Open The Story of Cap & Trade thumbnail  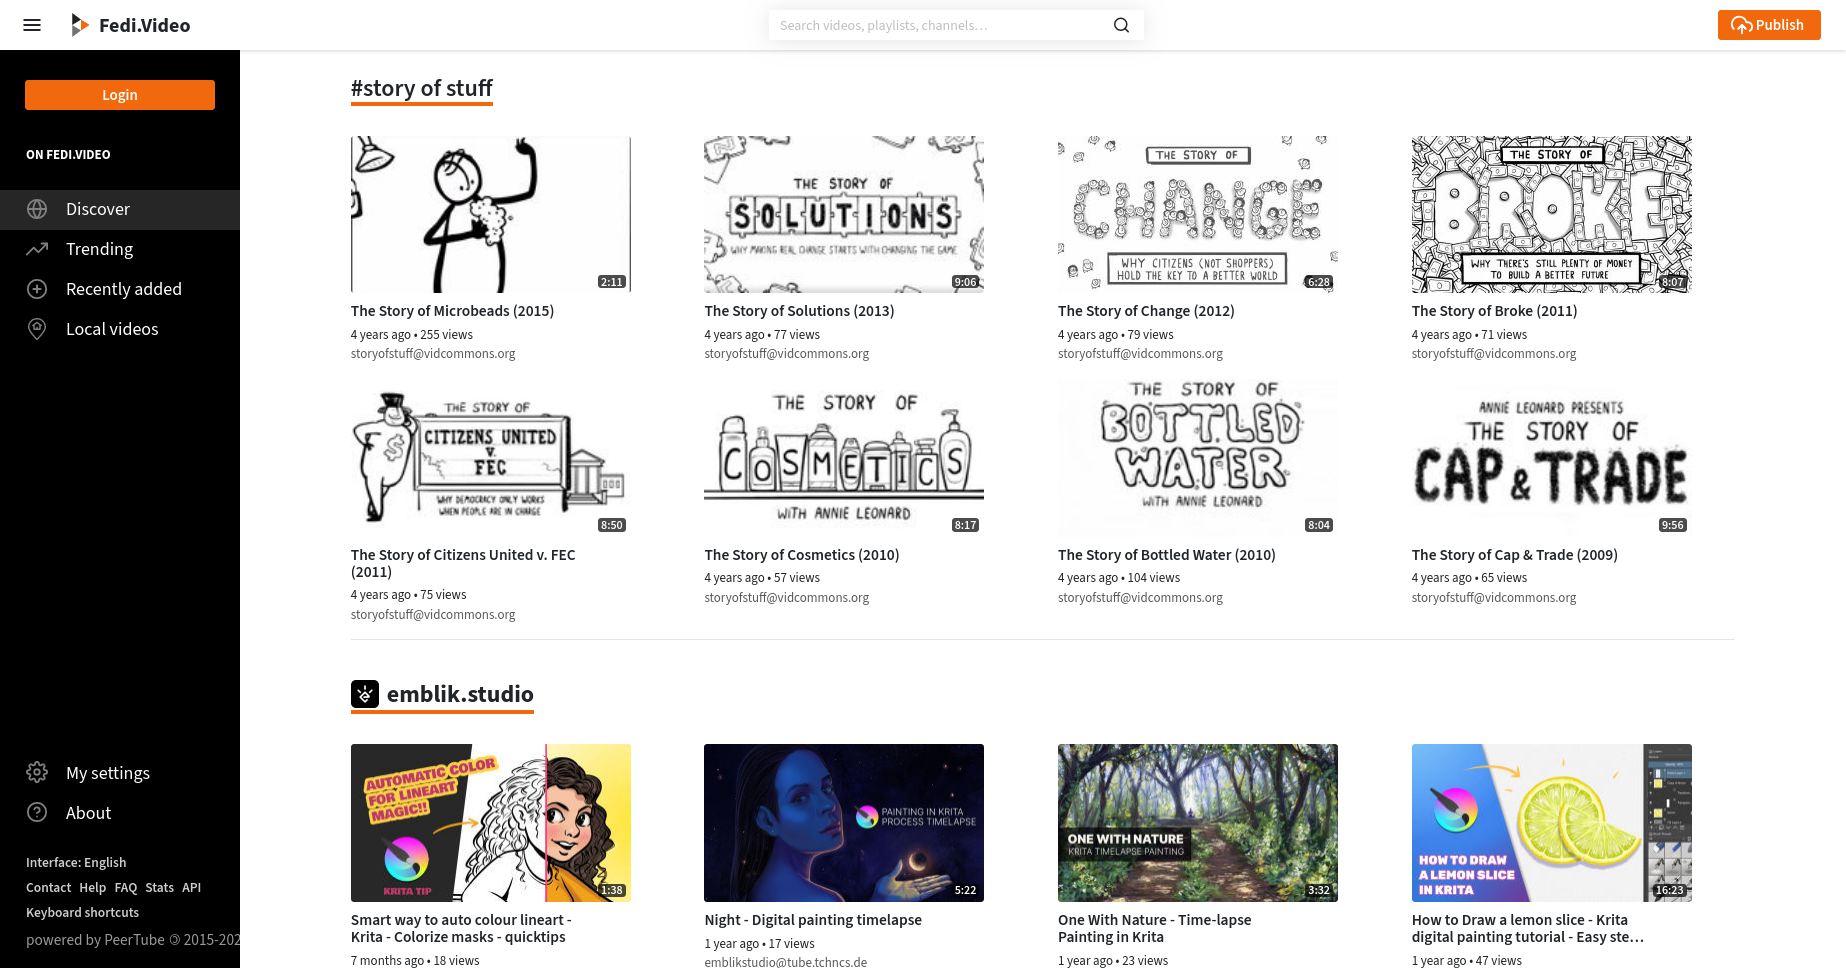click(x=1552, y=458)
